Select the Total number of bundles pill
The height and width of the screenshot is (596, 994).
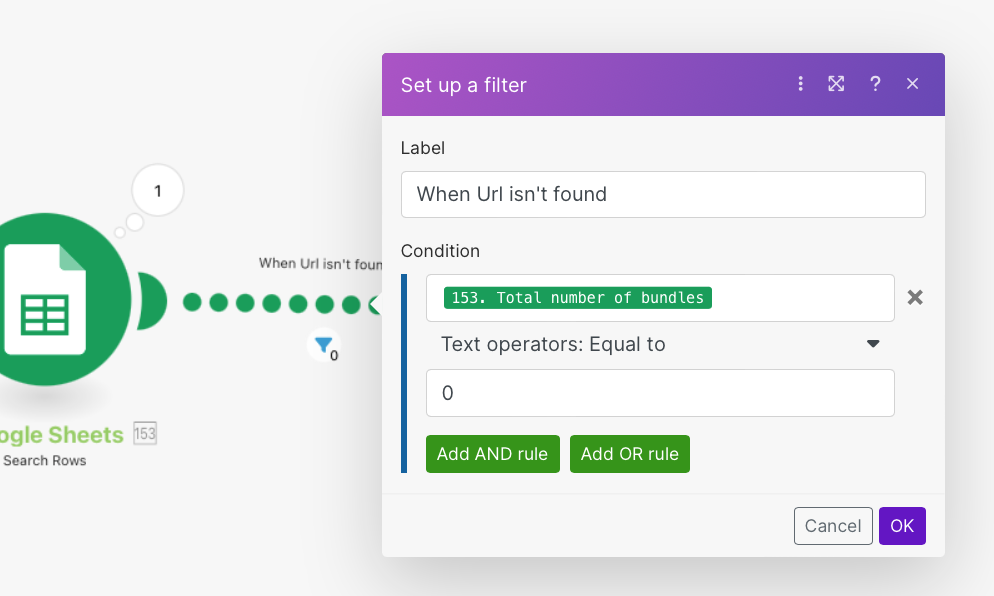coord(578,298)
